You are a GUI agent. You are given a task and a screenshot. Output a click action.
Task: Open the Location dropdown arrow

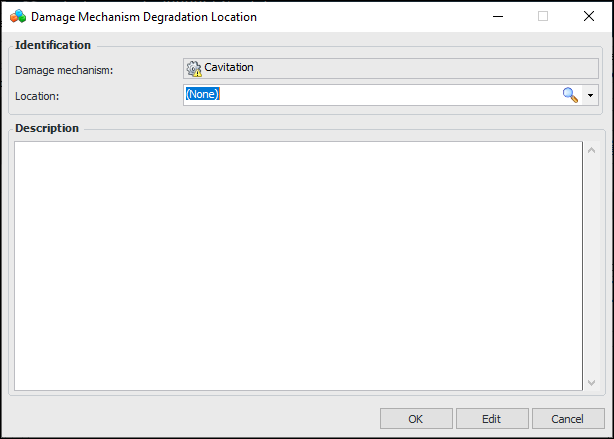[590, 95]
